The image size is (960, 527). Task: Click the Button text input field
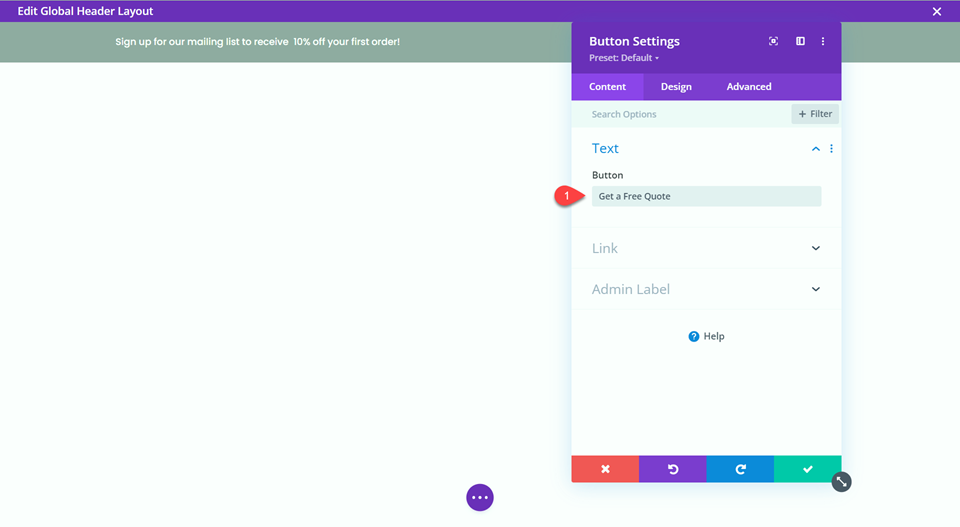pos(707,196)
